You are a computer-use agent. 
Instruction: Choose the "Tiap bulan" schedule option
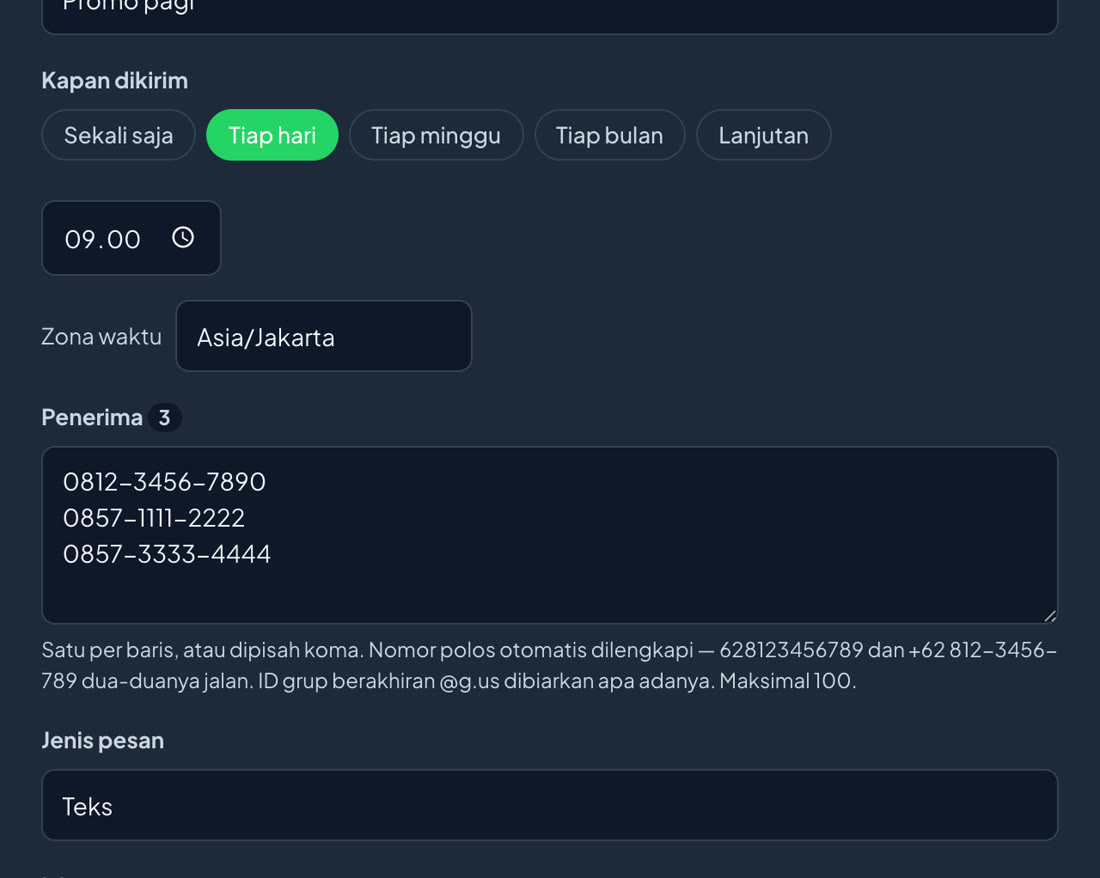pyautogui.click(x=610, y=135)
